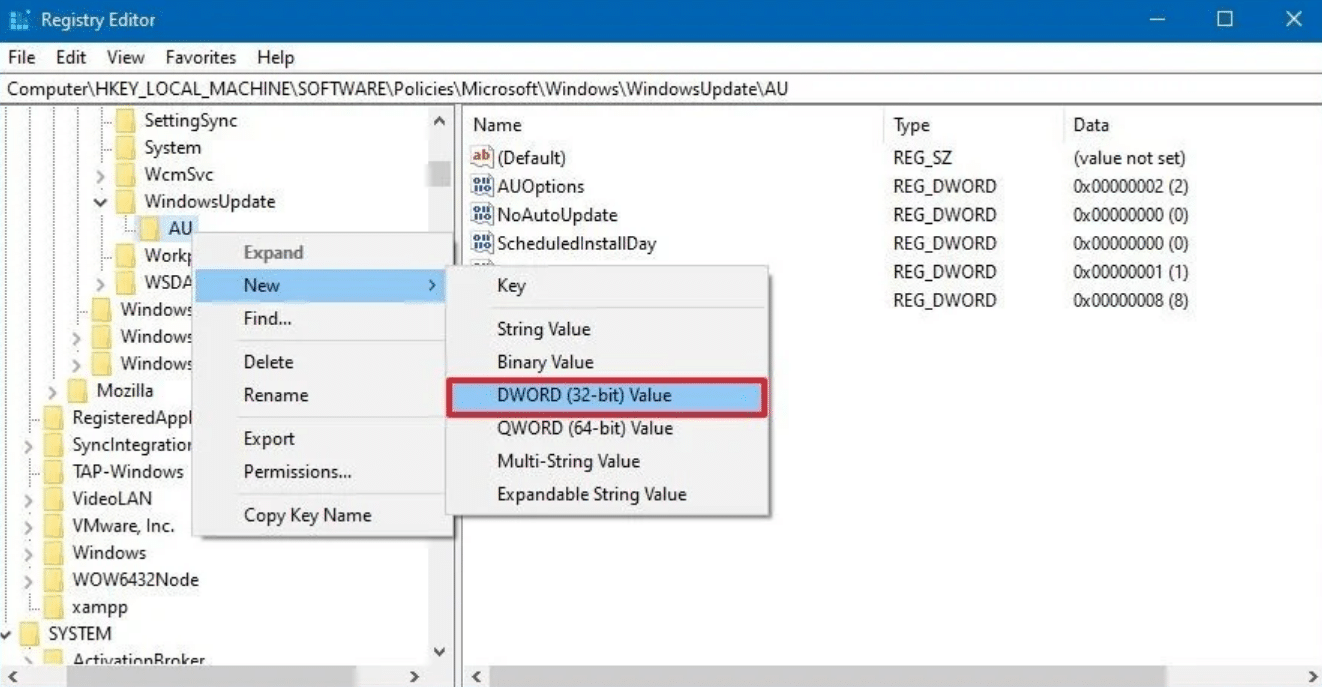Click the ScheduledInstallDay DWORD value icon

[483, 243]
